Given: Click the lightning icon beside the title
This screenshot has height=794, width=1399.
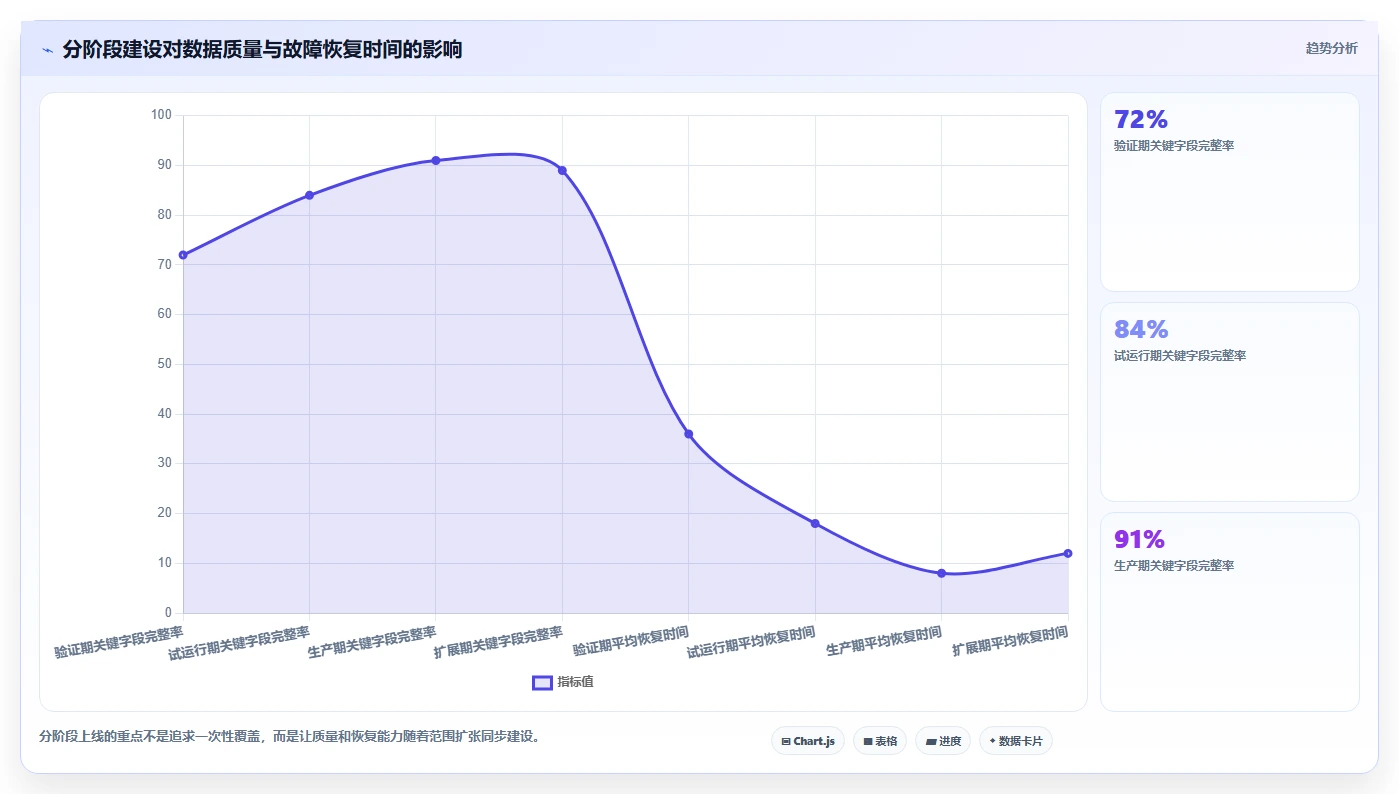Looking at the screenshot, I should (x=48, y=50).
